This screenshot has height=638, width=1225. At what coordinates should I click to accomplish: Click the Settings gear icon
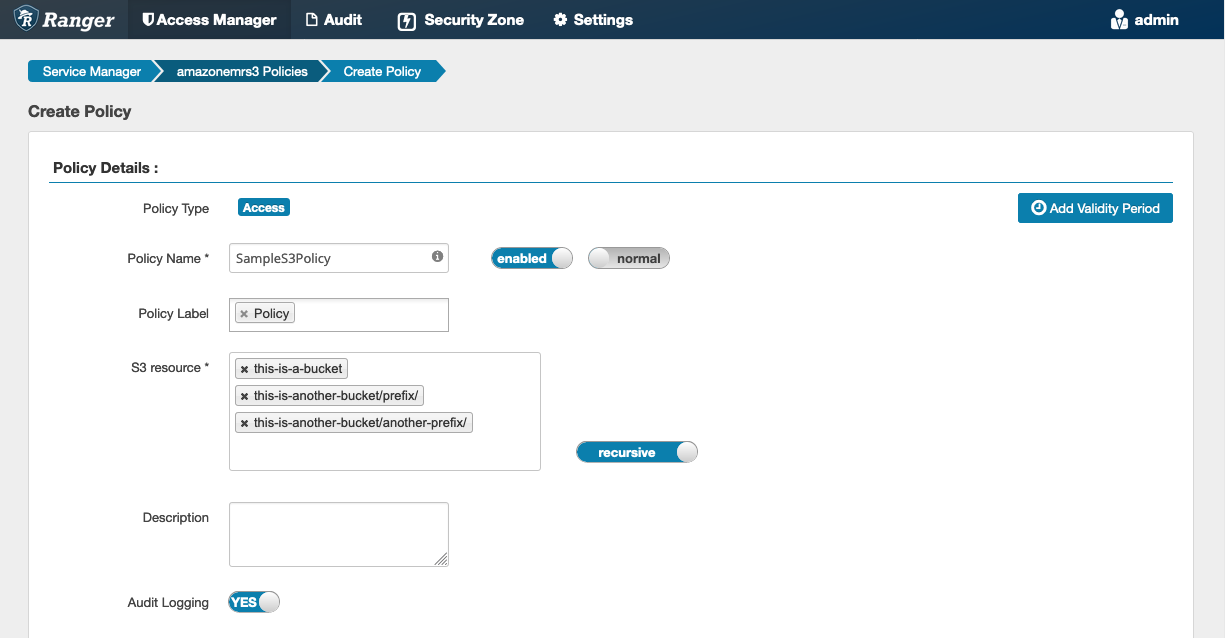point(561,19)
